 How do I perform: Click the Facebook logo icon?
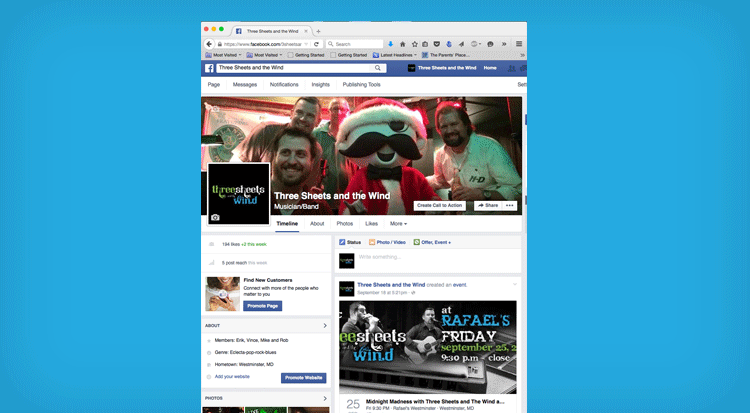click(210, 68)
